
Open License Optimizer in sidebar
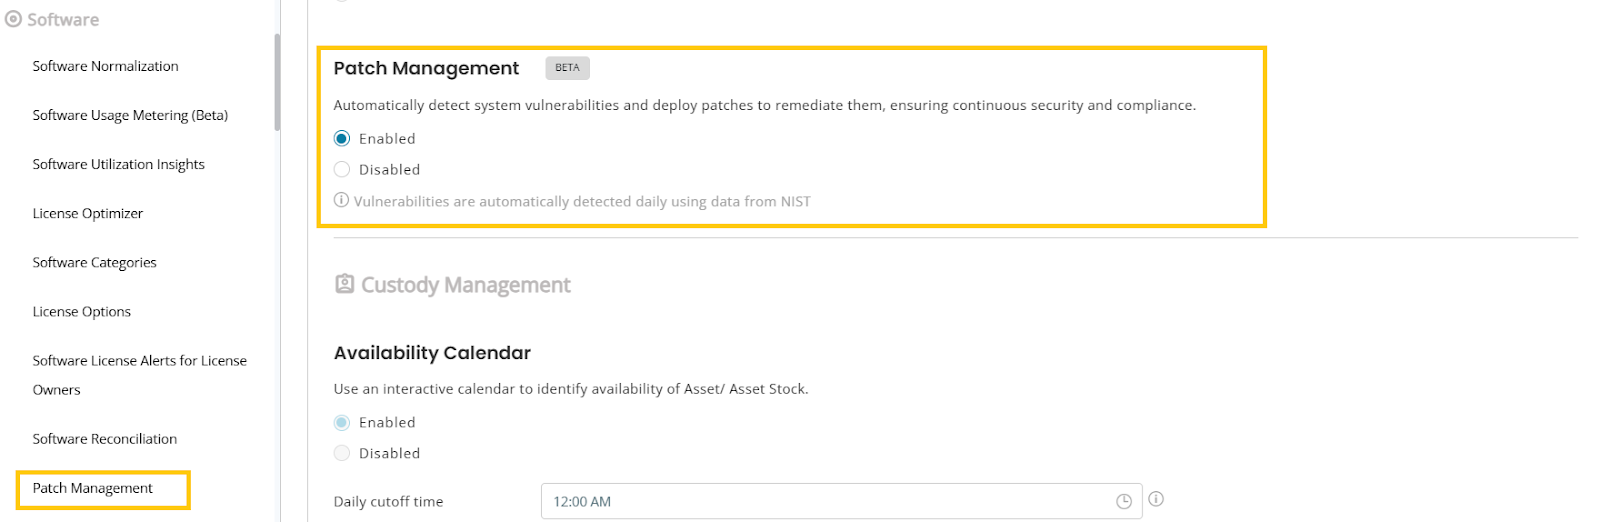pos(87,213)
